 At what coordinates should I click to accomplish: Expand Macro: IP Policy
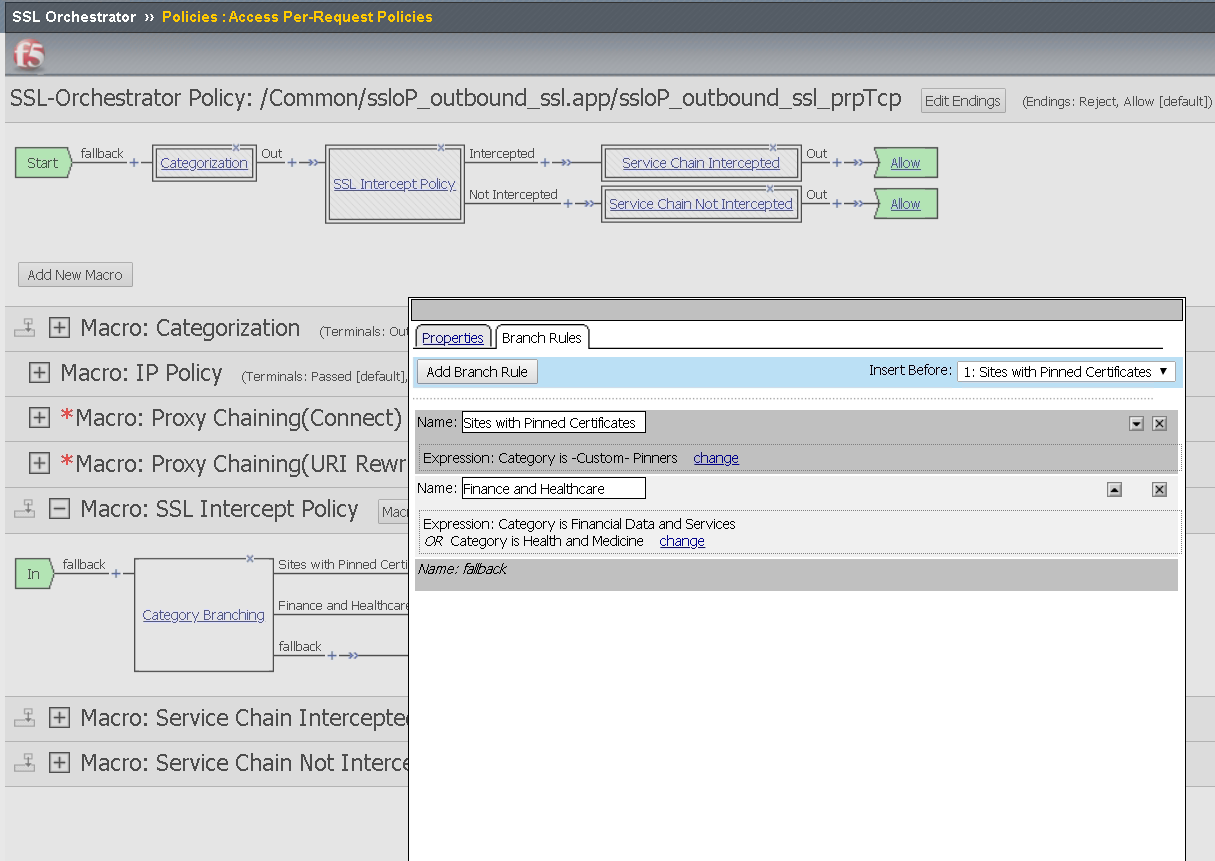(x=40, y=373)
